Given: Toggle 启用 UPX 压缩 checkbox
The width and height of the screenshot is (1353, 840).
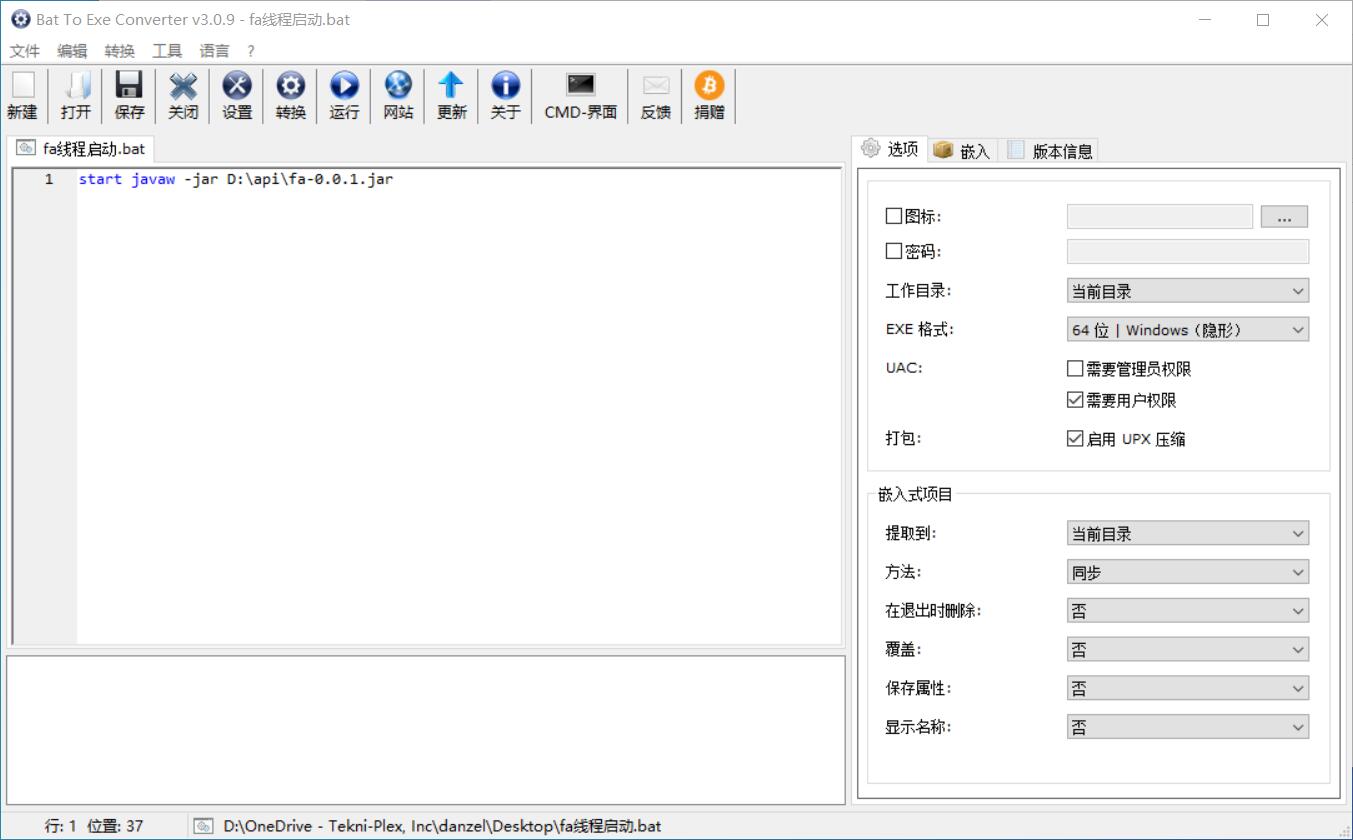Looking at the screenshot, I should point(1075,439).
